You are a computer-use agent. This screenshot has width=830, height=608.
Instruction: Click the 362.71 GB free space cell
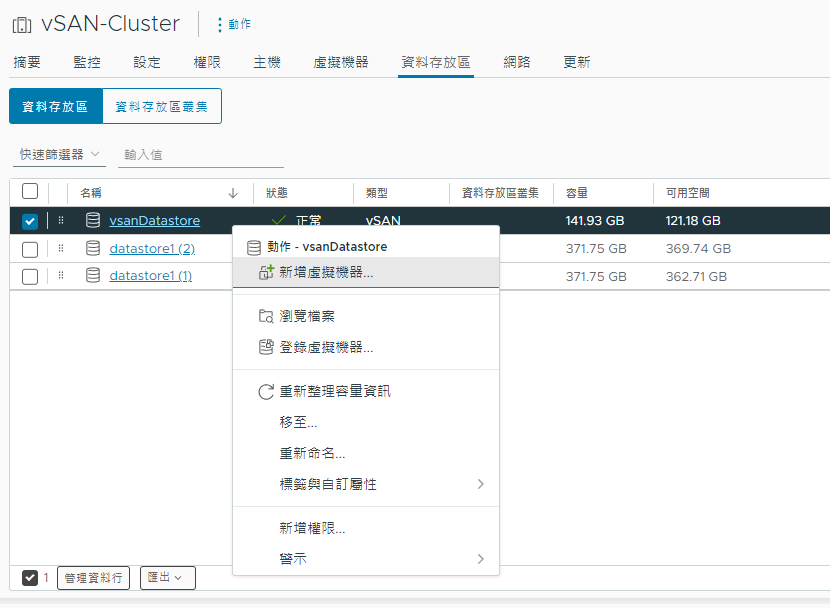696,276
